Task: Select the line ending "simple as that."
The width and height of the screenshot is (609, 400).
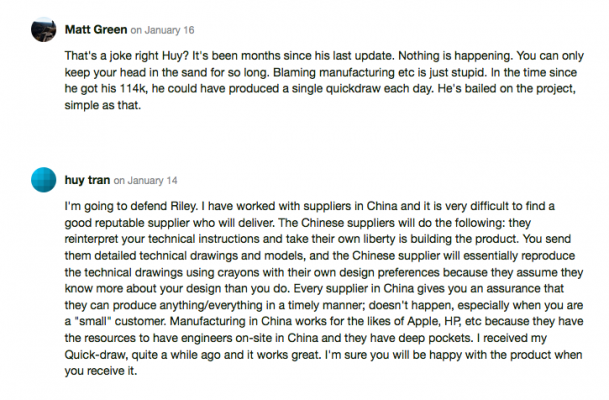Action: pyautogui.click(x=103, y=106)
